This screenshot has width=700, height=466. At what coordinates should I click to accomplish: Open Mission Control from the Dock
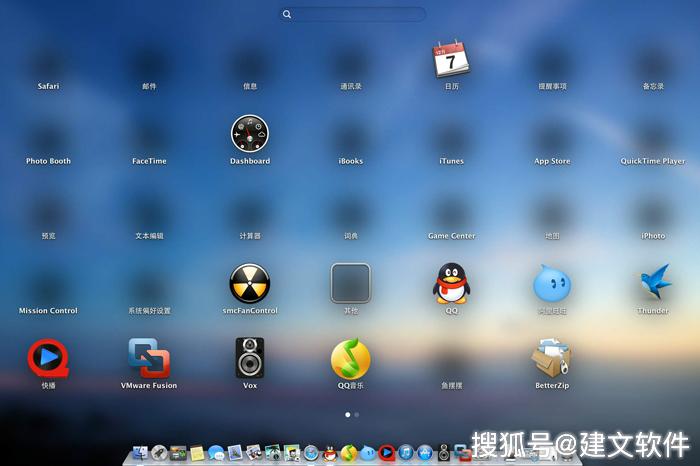[x=178, y=453]
